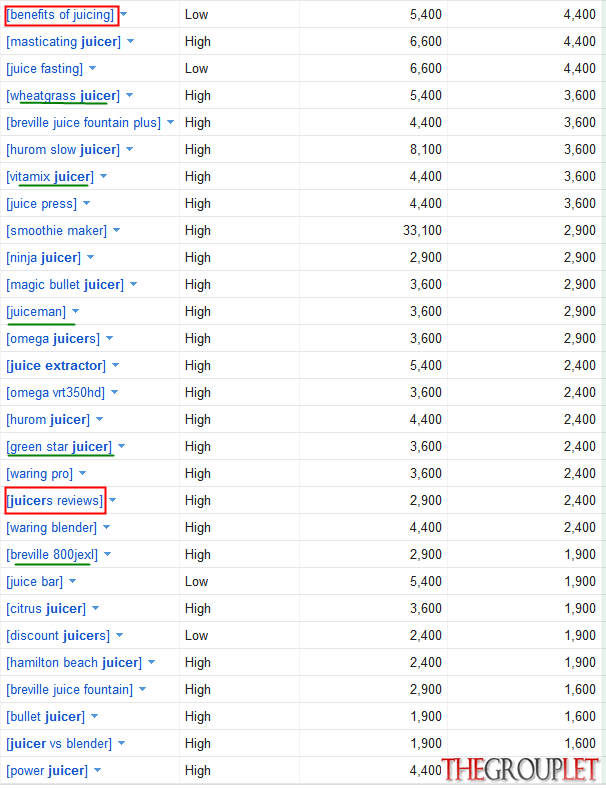
Task: Open the bullet juicer dropdown arrow
Action: pyautogui.click(x=94, y=717)
